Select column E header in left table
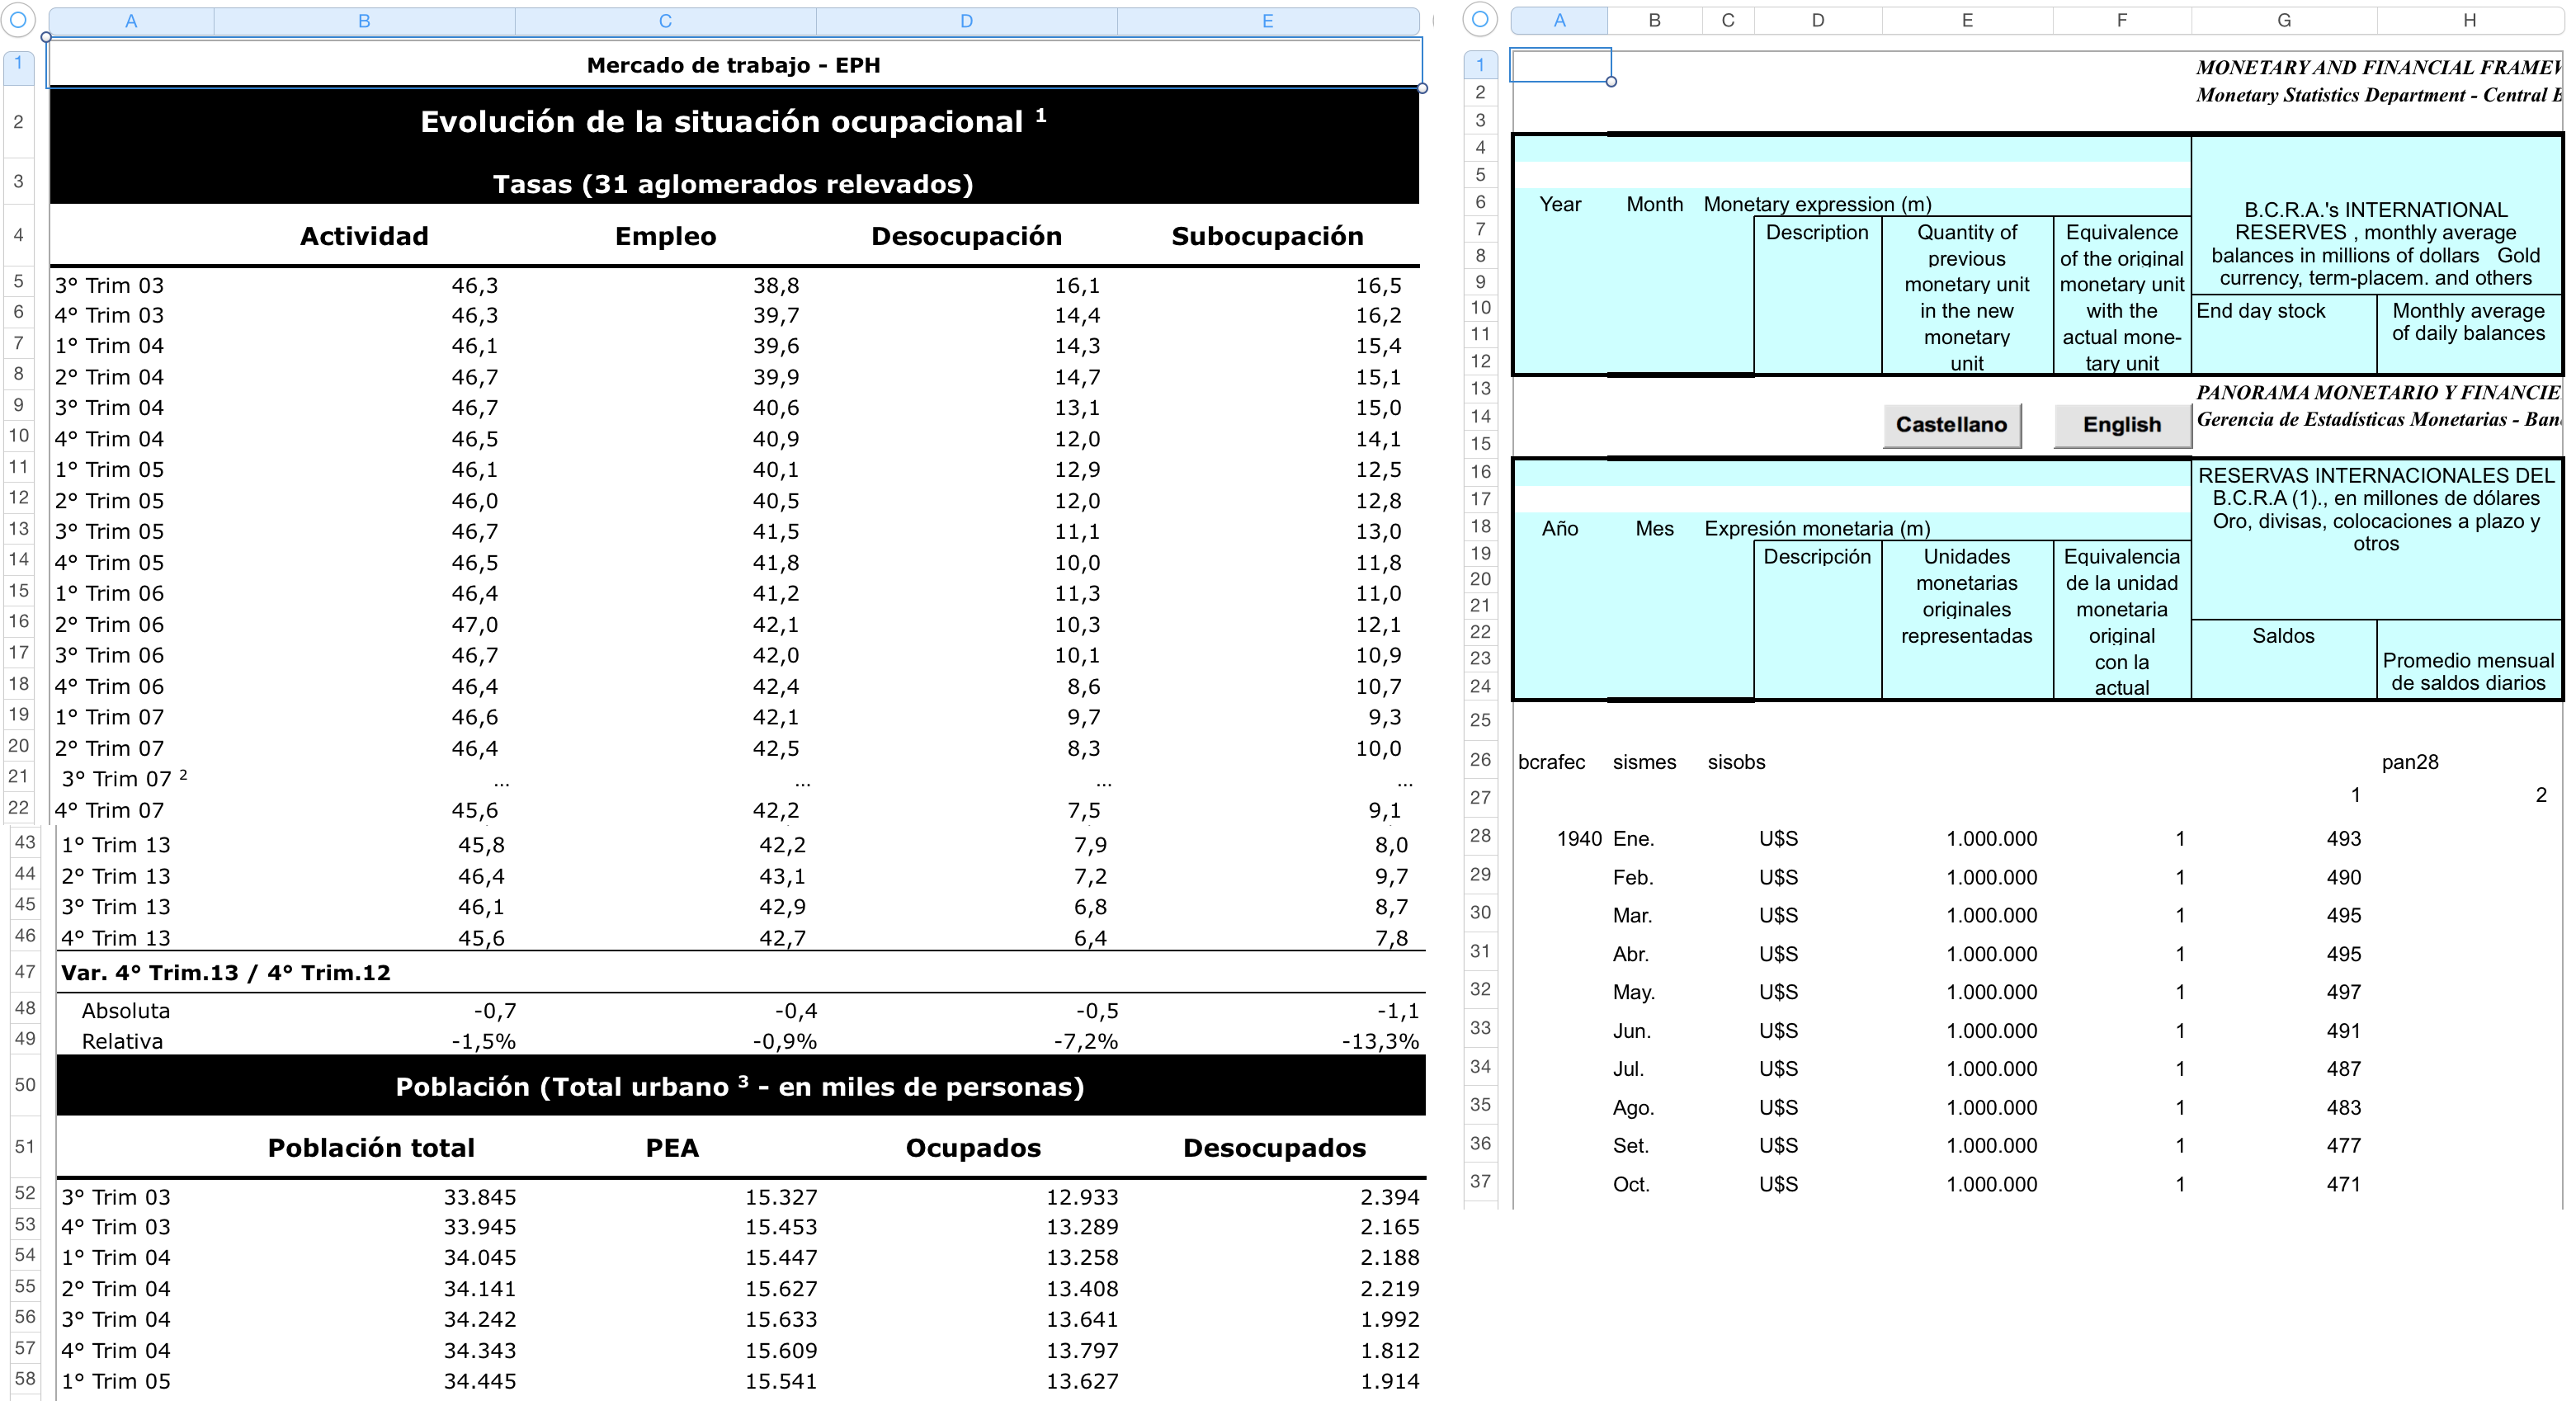Image resolution: width=2576 pixels, height=1401 pixels. point(1267,21)
